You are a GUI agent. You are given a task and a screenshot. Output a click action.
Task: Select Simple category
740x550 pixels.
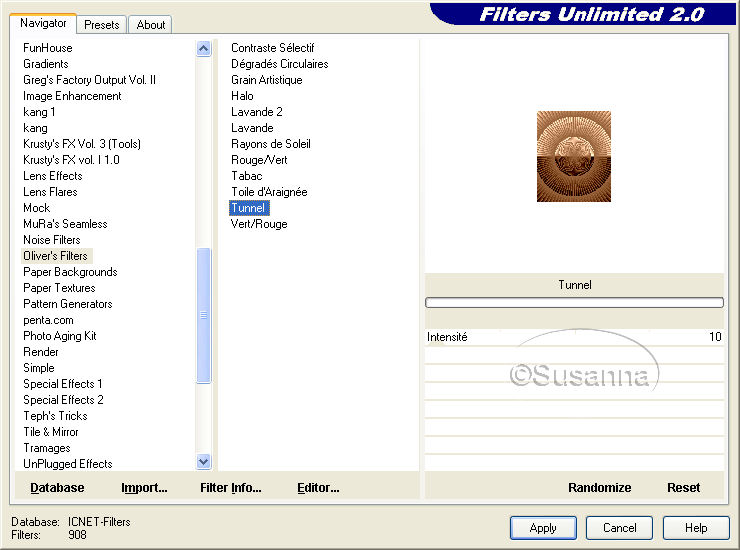click(x=39, y=368)
